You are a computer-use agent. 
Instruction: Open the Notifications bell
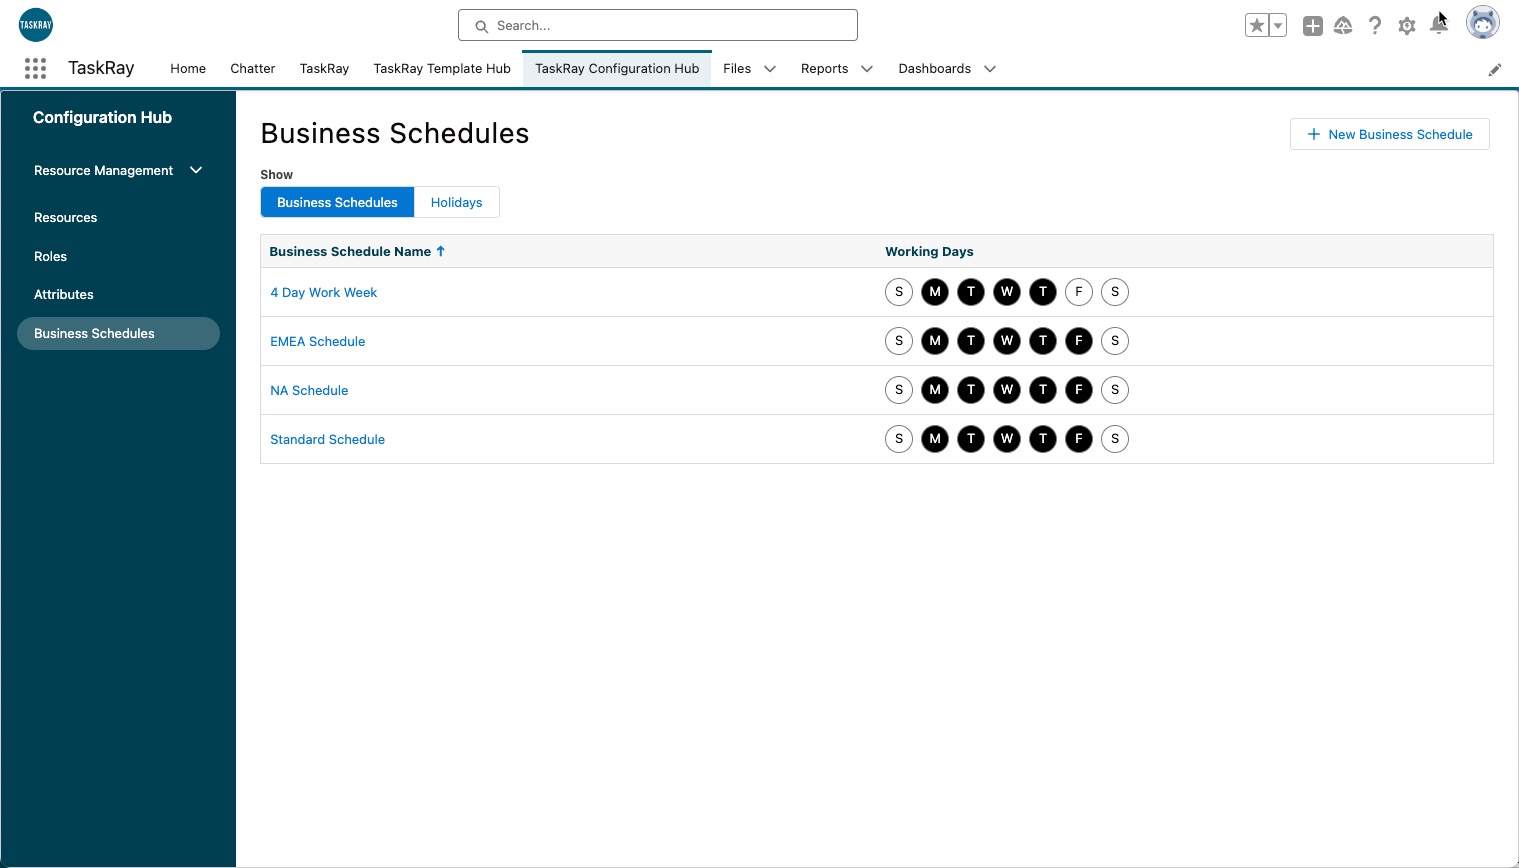[1439, 26]
